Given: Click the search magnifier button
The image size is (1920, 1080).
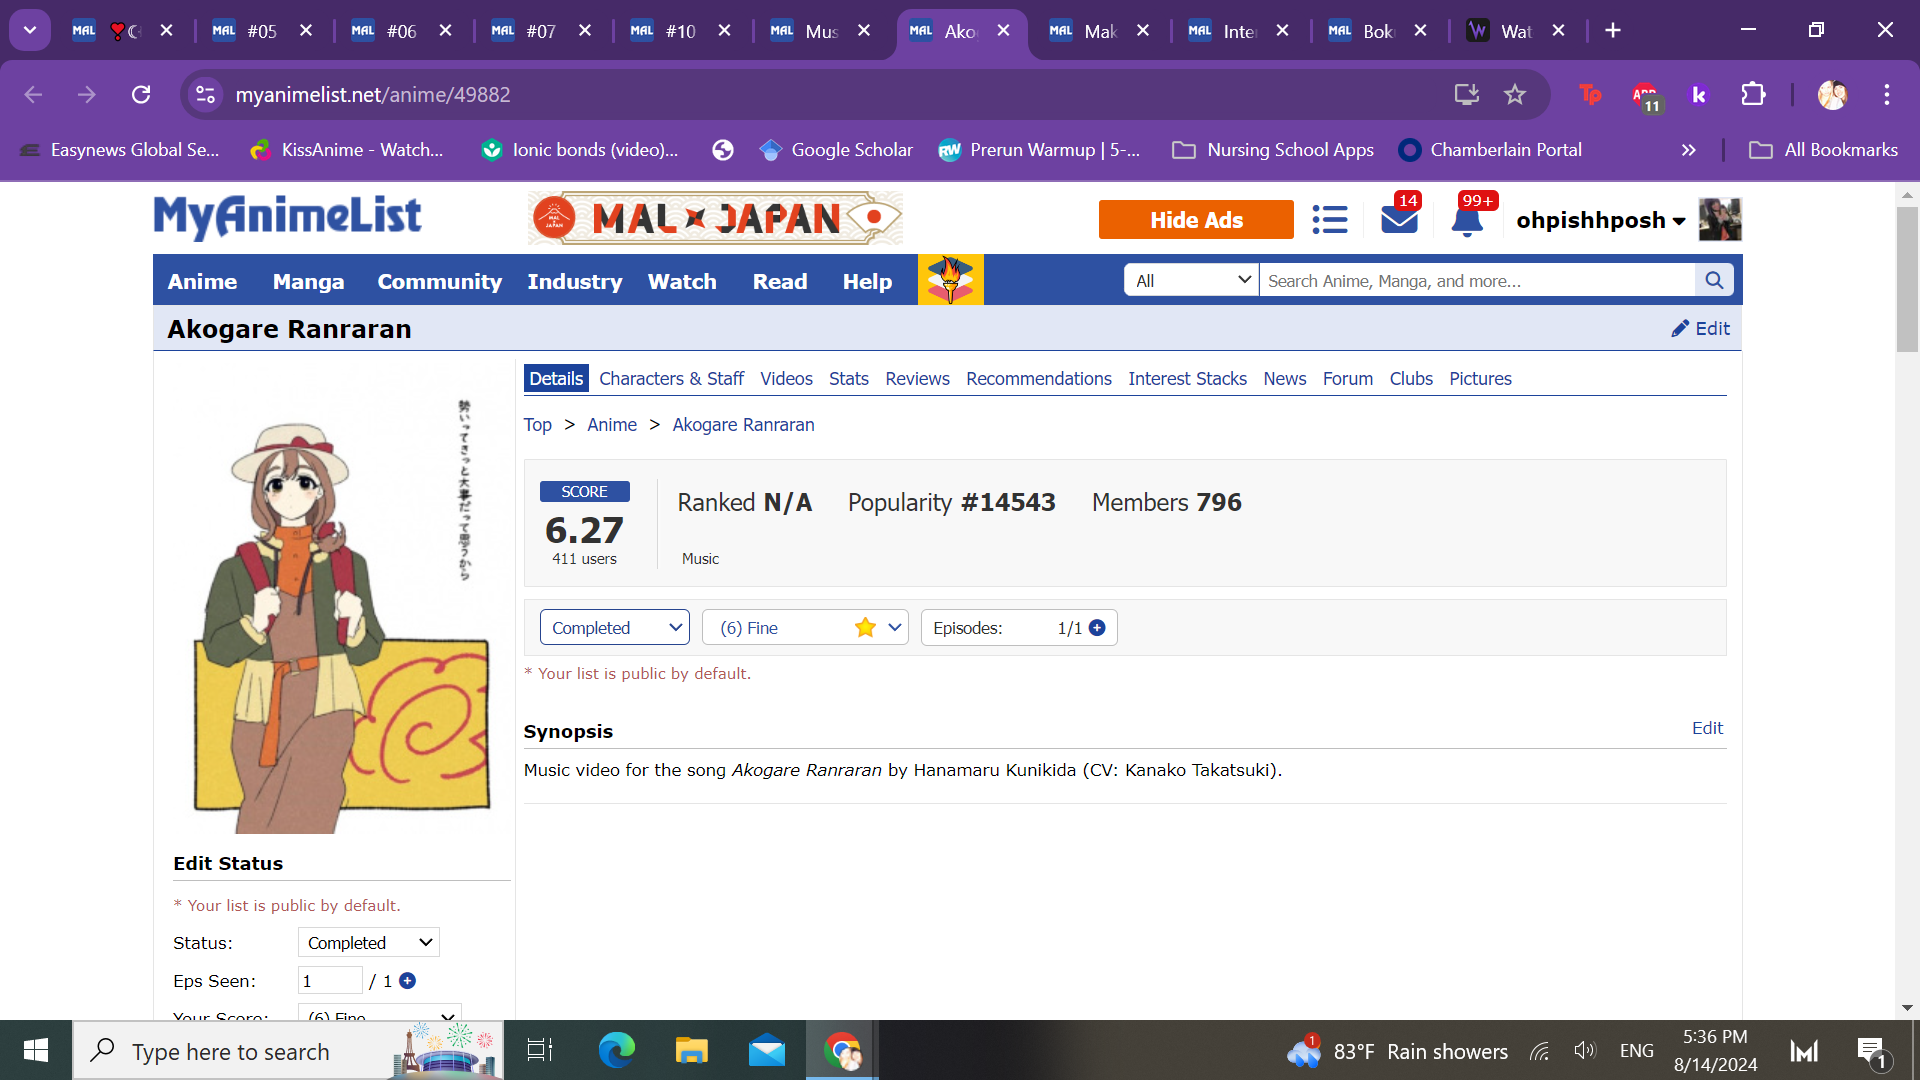Looking at the screenshot, I should click(x=1714, y=281).
